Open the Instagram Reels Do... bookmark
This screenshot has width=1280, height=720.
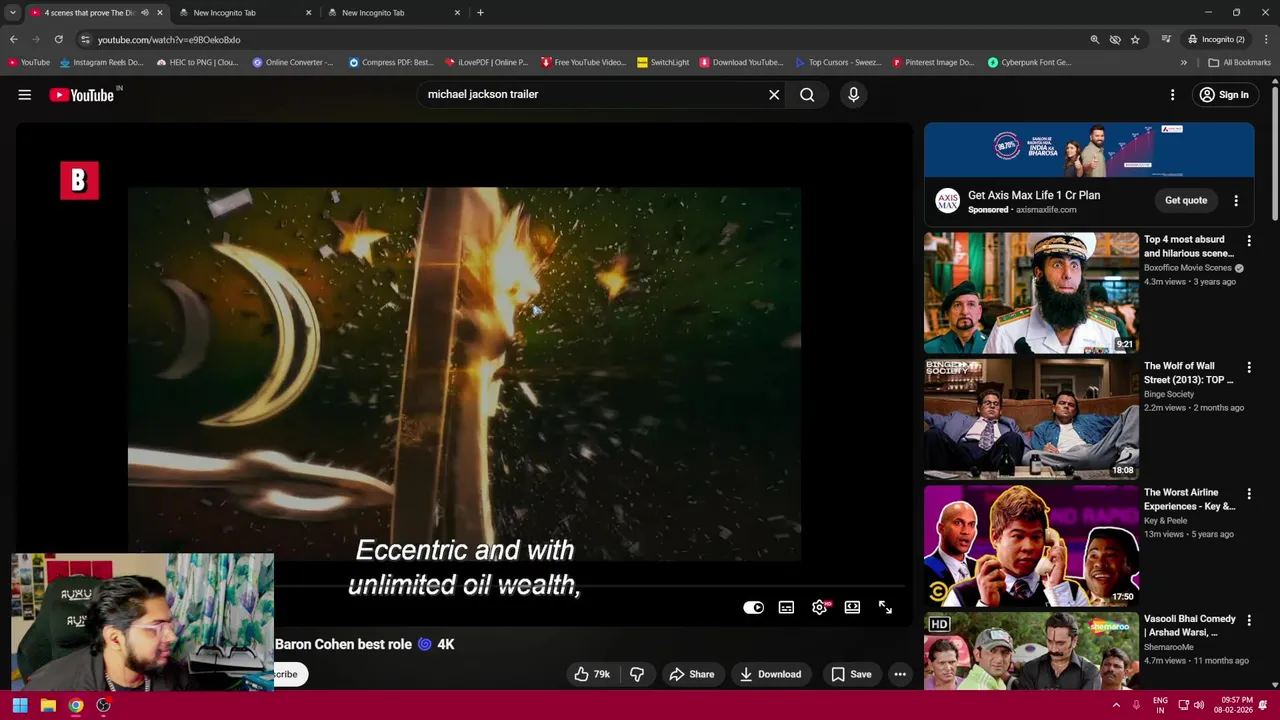pyautogui.click(x=102, y=62)
